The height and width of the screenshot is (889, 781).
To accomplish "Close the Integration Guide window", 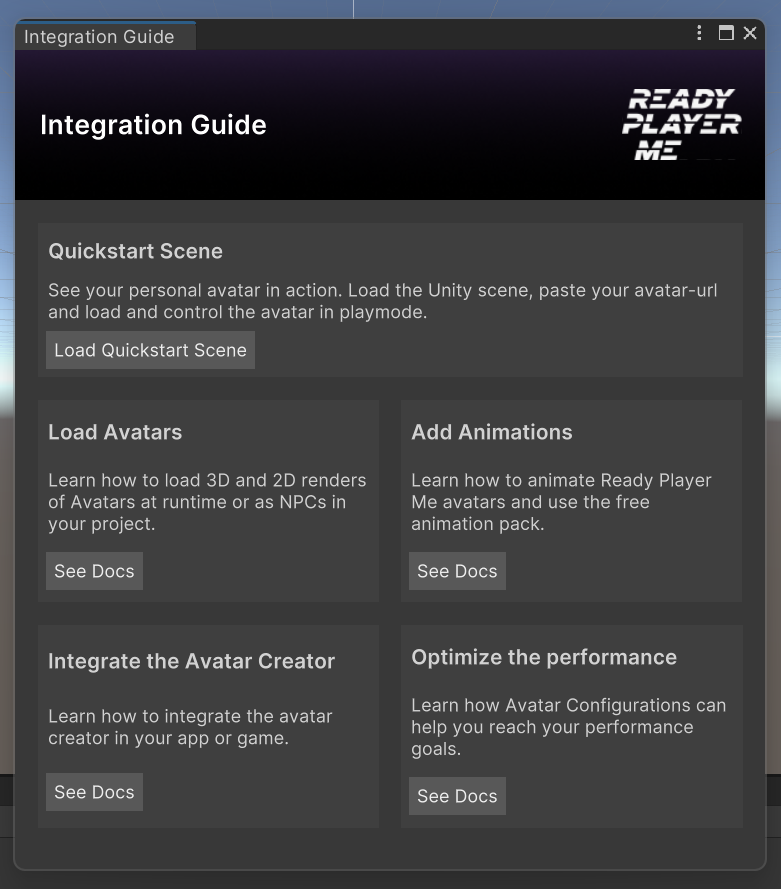I will (749, 32).
